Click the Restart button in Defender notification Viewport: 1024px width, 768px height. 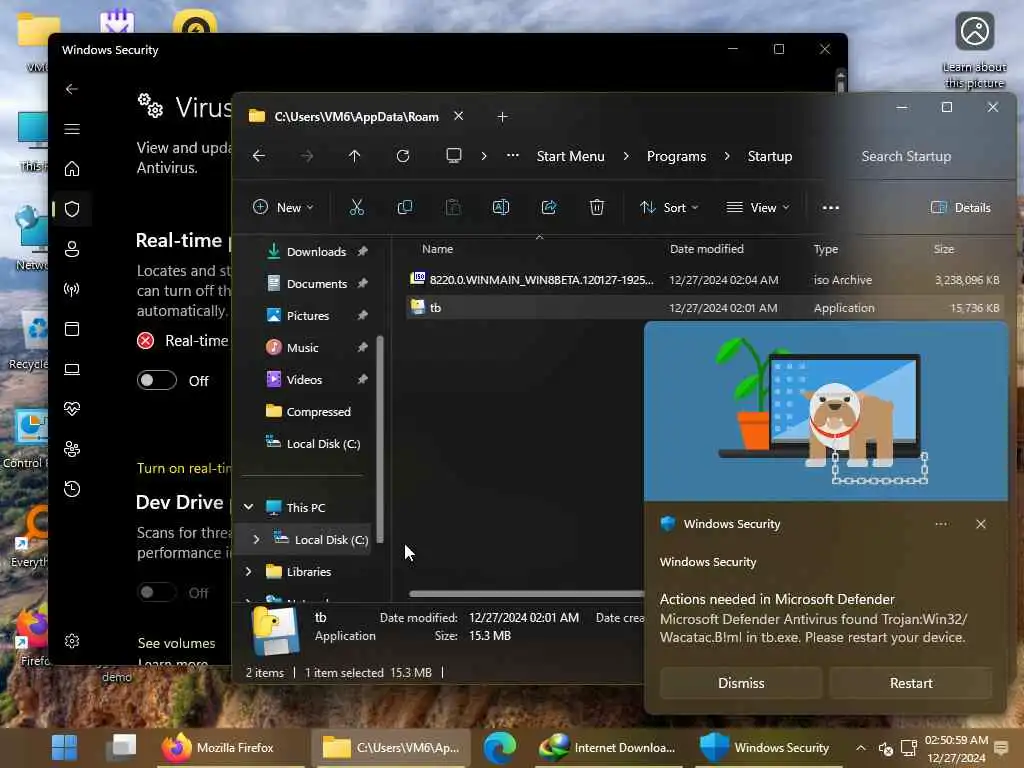point(910,683)
